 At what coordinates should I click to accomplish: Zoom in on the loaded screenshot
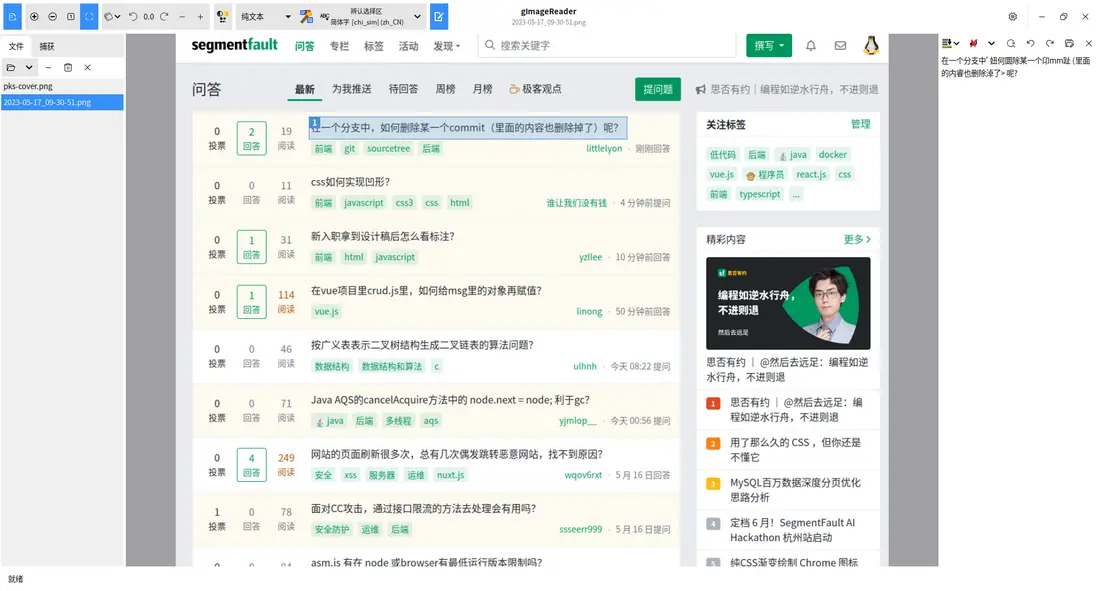35,17
